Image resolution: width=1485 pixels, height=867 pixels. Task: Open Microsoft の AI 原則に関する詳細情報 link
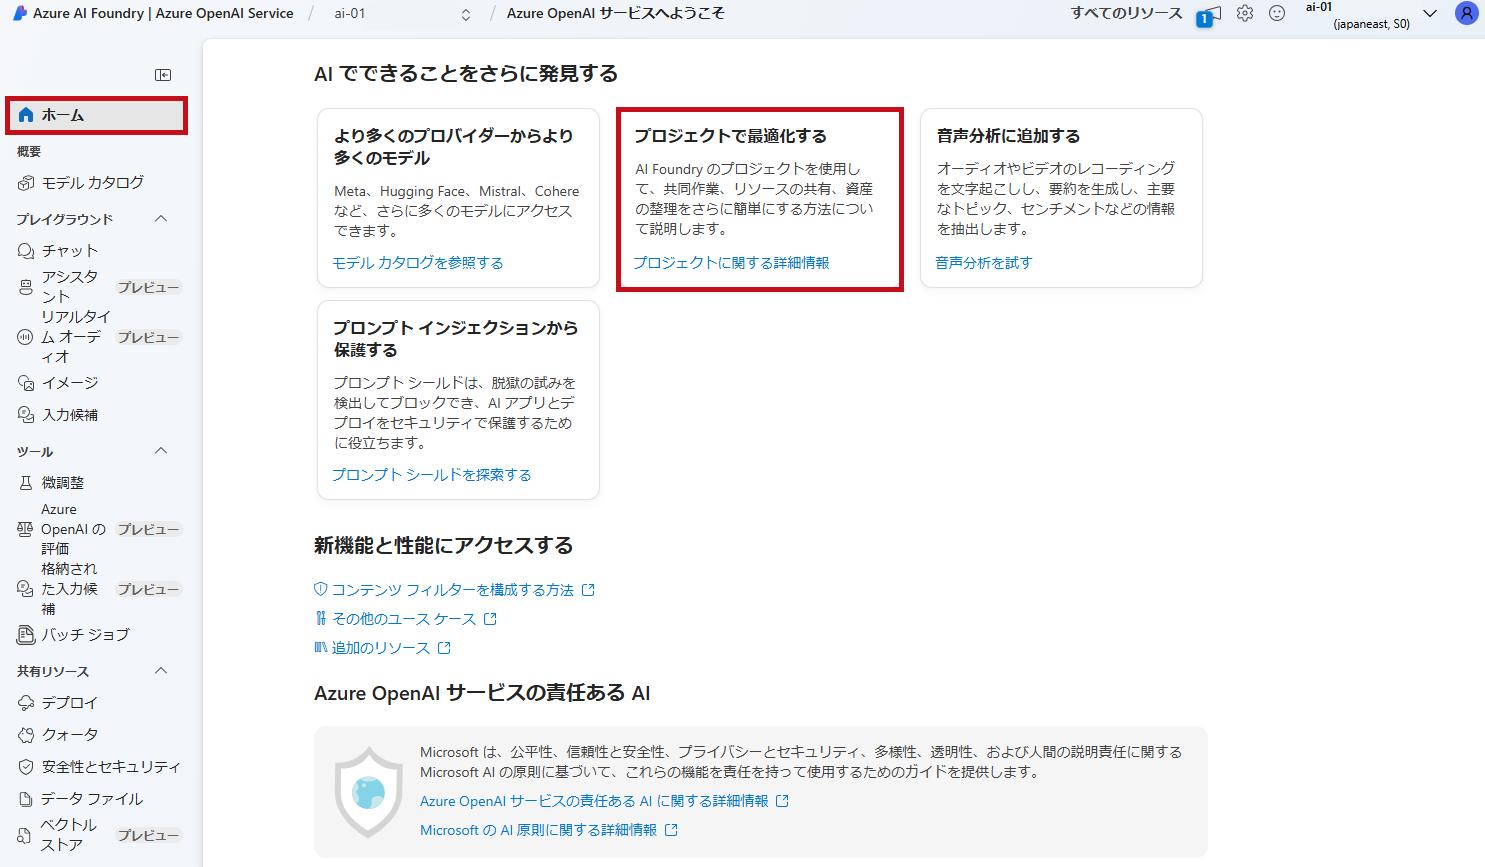pyautogui.click(x=538, y=830)
